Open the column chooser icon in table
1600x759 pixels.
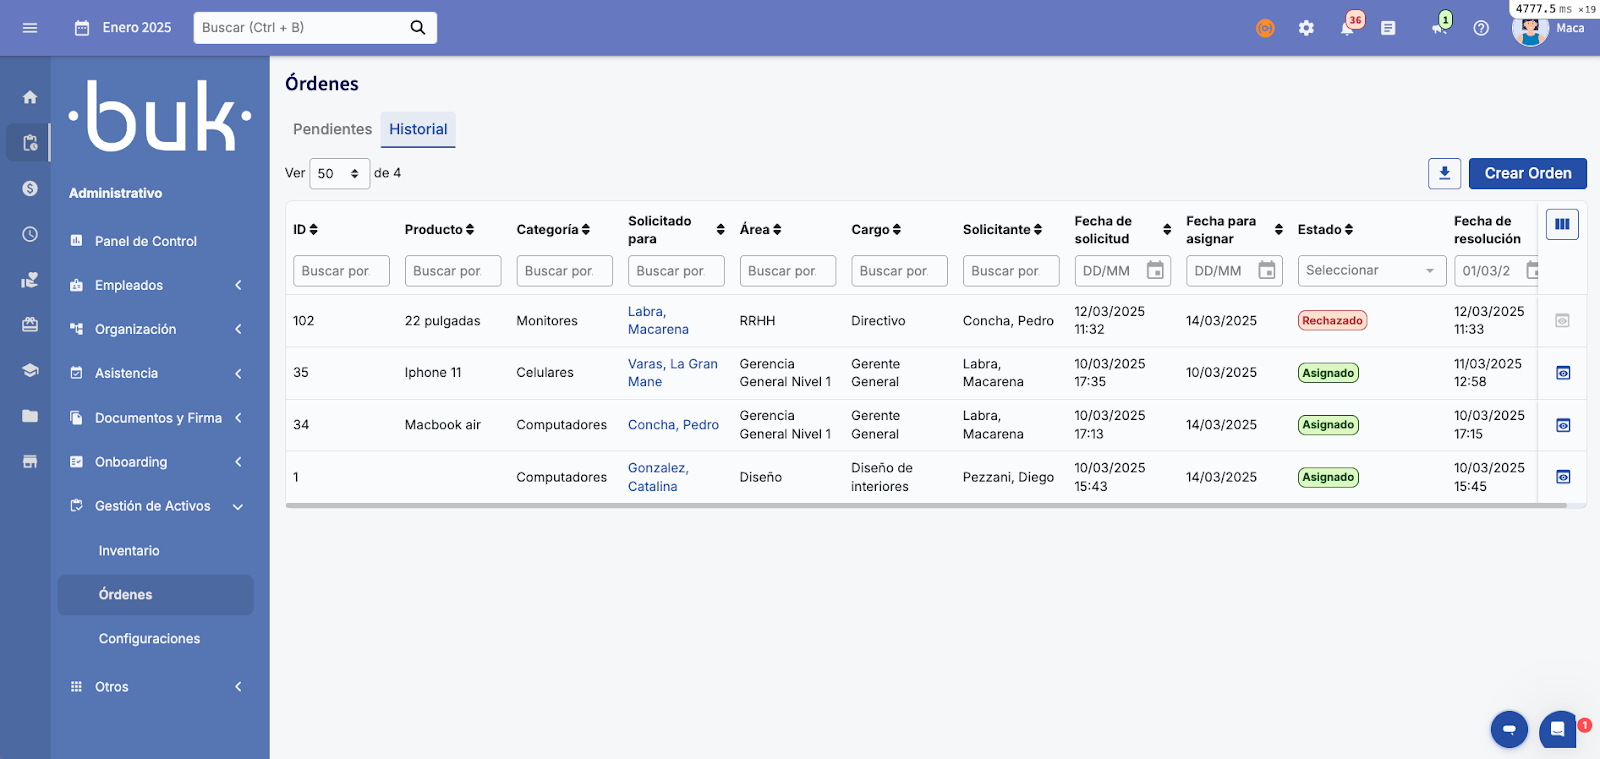point(1562,224)
